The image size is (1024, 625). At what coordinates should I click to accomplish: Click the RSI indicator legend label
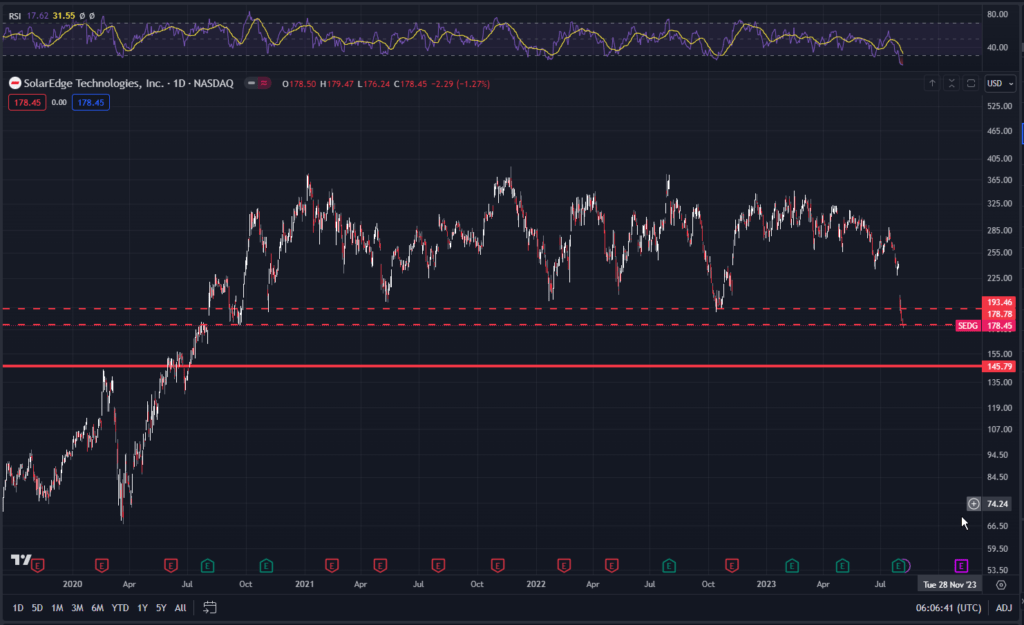click(14, 16)
